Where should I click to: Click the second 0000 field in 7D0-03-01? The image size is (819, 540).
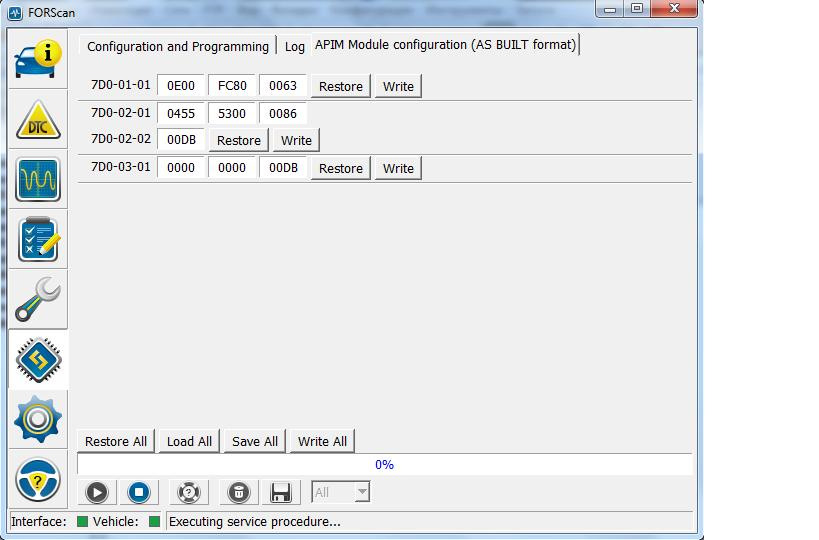[x=232, y=168]
